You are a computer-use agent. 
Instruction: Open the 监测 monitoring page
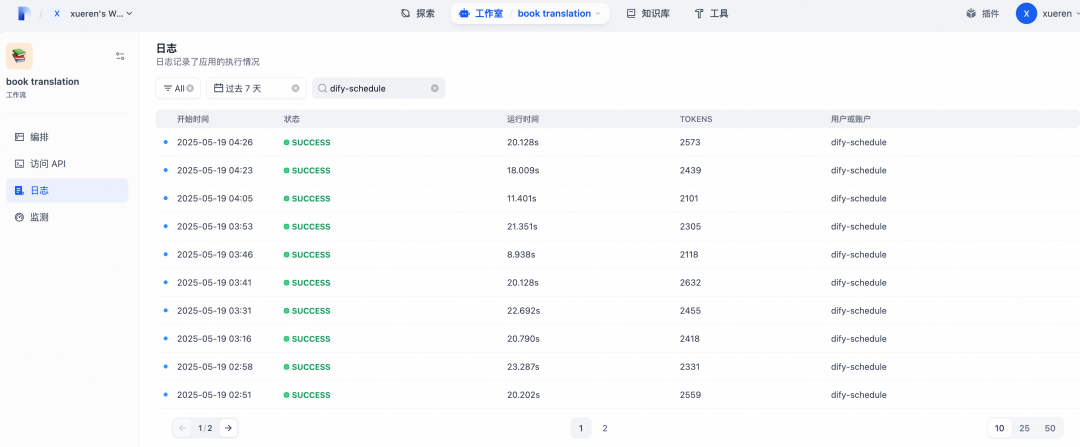67,218
